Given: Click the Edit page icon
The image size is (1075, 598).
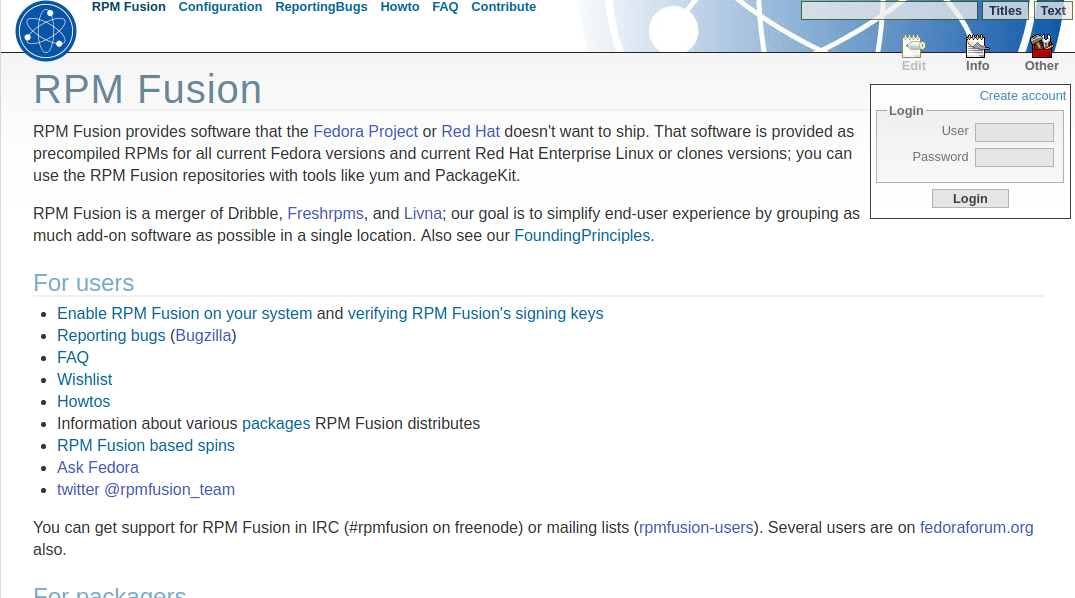Looking at the screenshot, I should [913, 48].
